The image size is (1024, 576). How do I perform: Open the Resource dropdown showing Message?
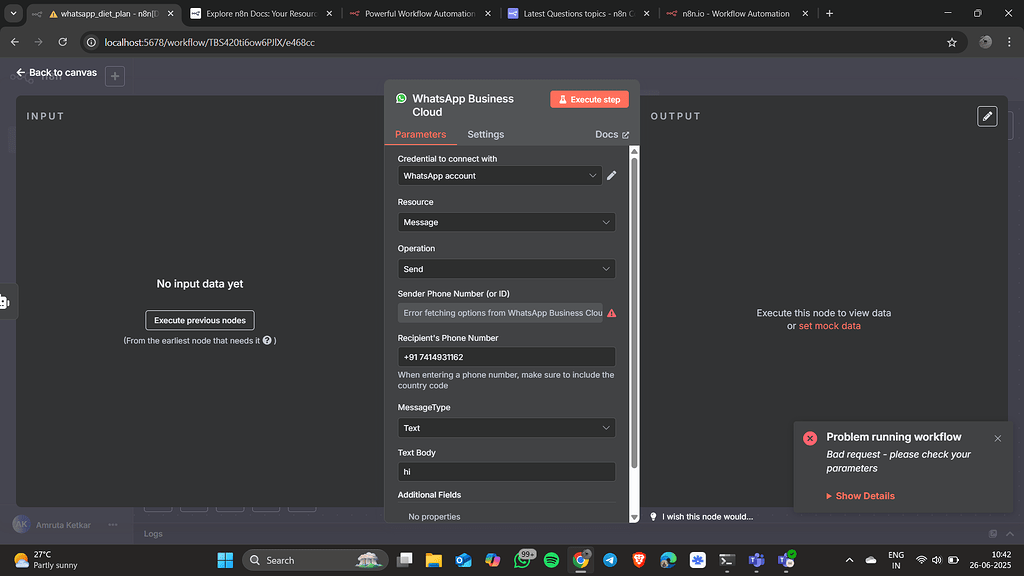(506, 222)
